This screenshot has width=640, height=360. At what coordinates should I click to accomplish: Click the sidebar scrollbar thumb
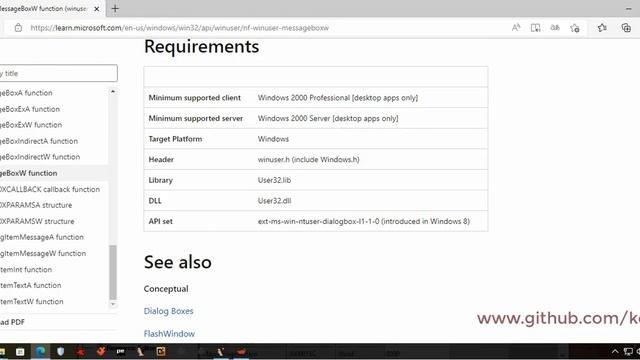pos(113,272)
